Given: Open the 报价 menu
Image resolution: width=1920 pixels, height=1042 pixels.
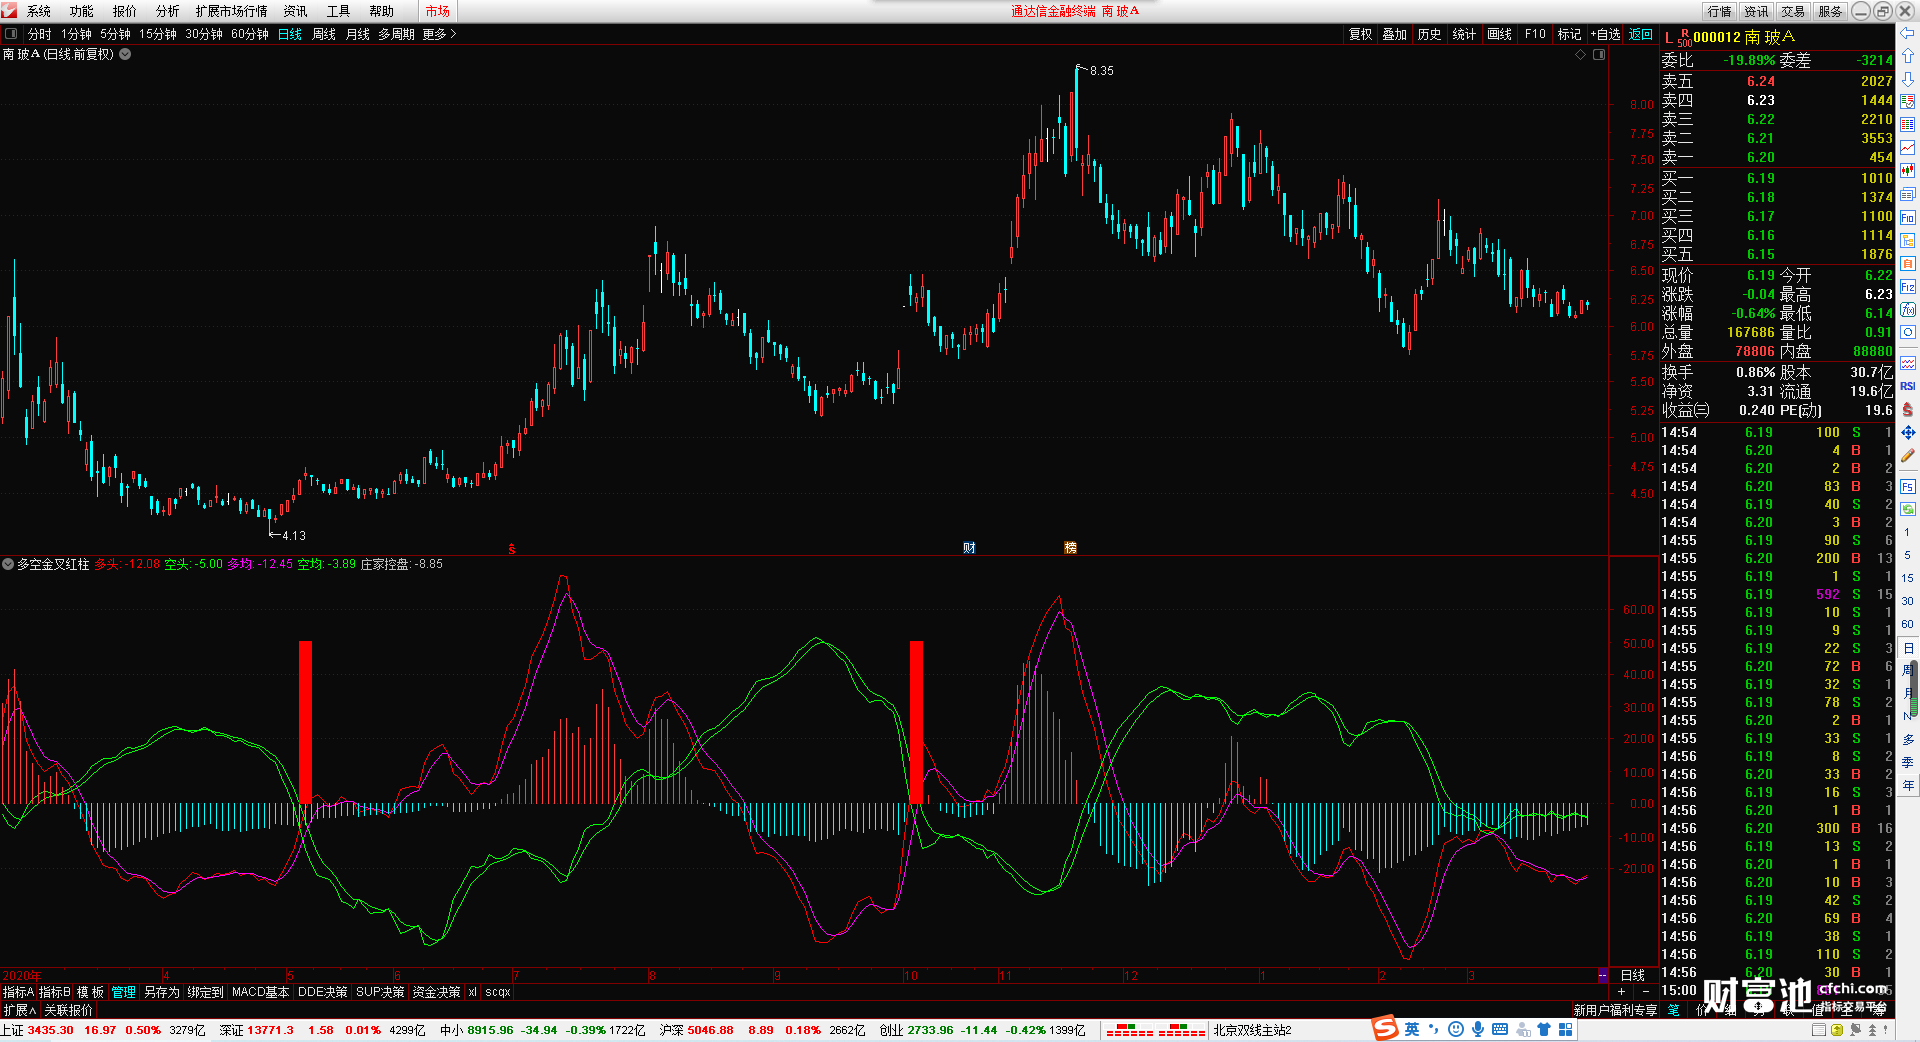Looking at the screenshot, I should (x=125, y=11).
